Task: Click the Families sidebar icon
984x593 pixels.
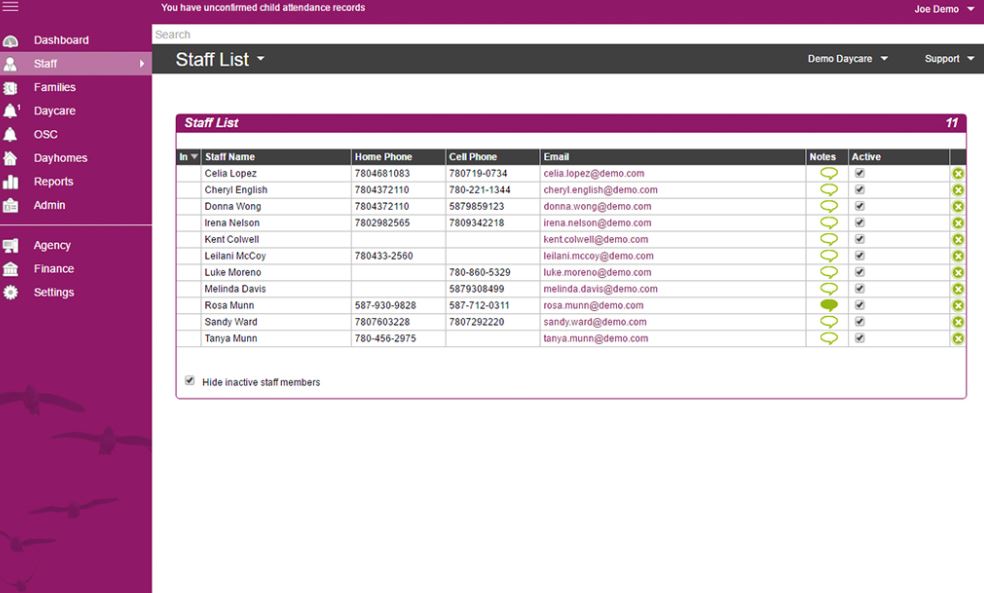Action: (10, 88)
